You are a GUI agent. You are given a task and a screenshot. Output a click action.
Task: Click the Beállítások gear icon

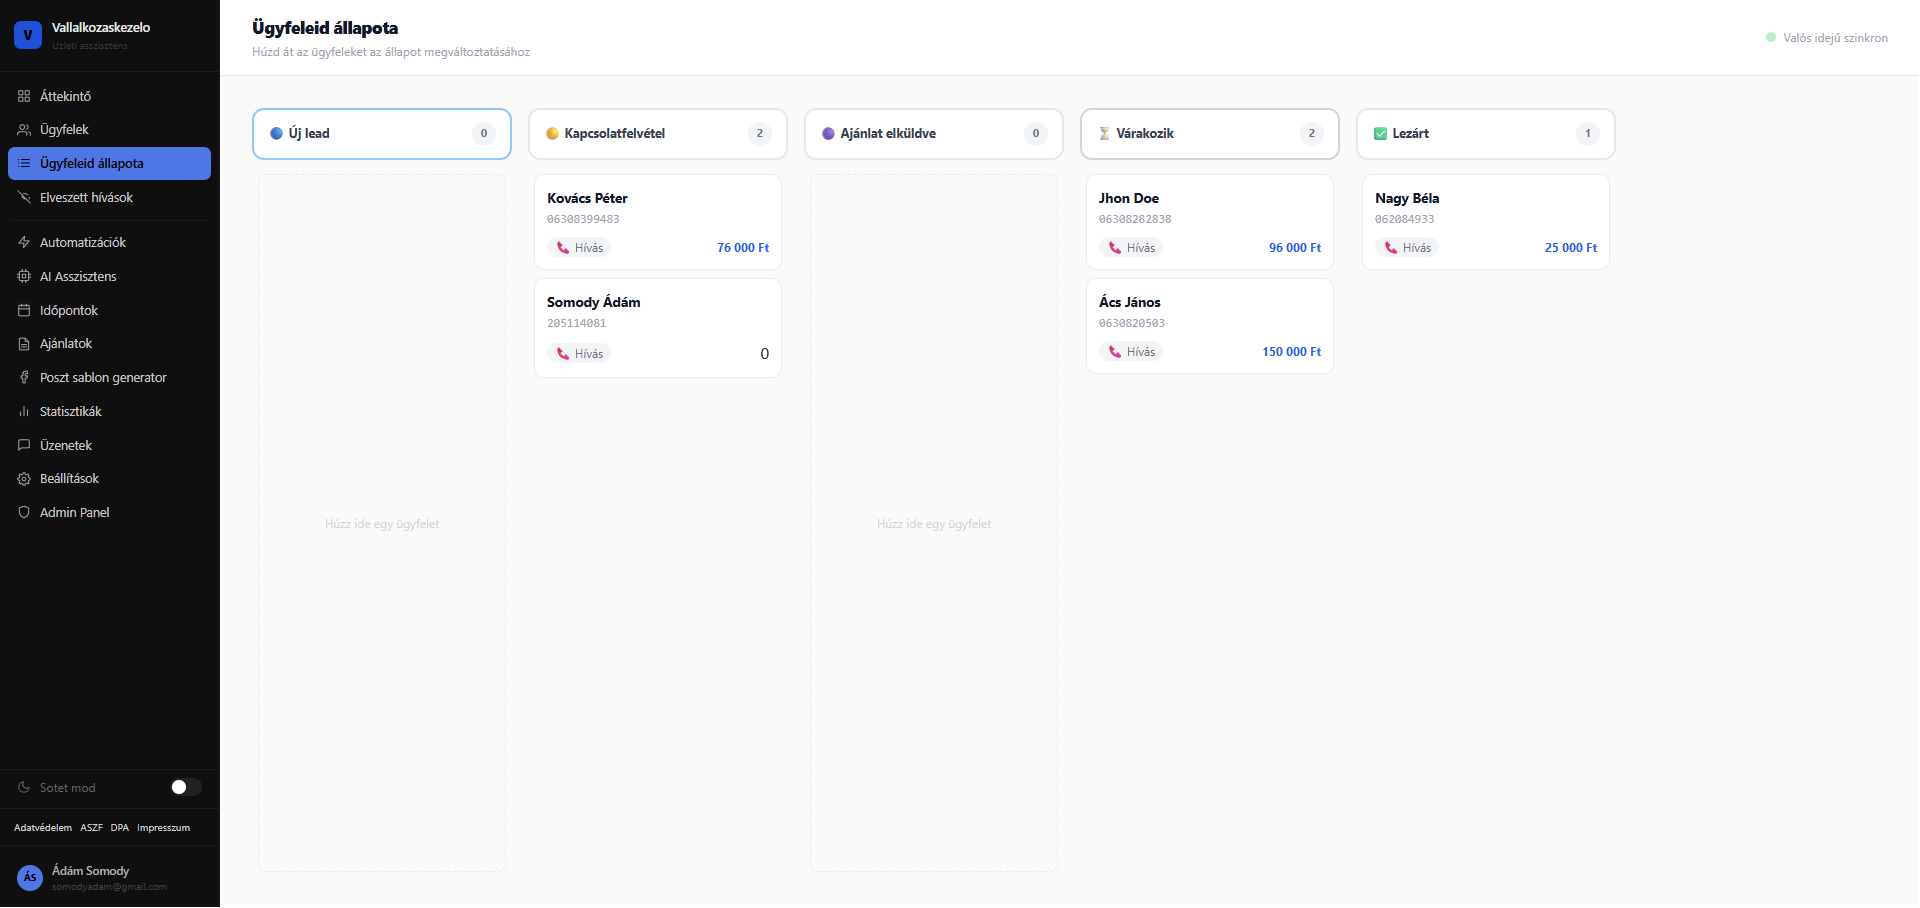click(x=24, y=479)
